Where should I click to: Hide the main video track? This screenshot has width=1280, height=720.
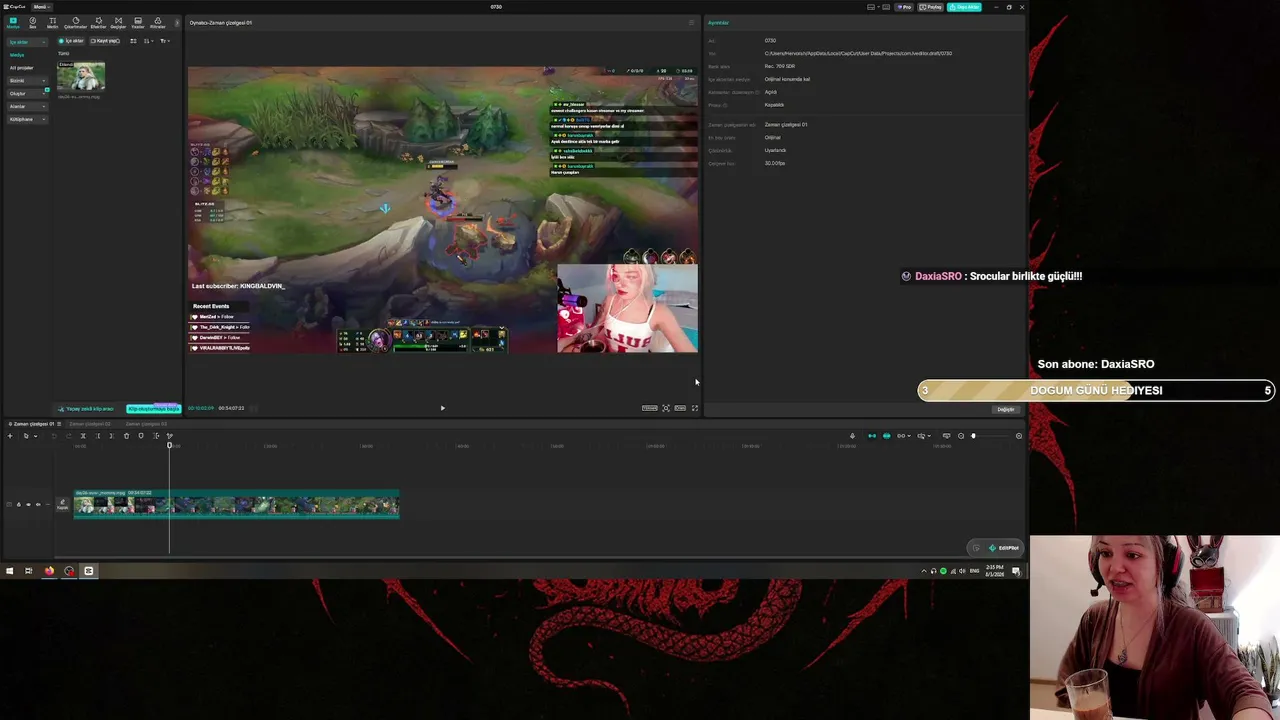[28, 504]
